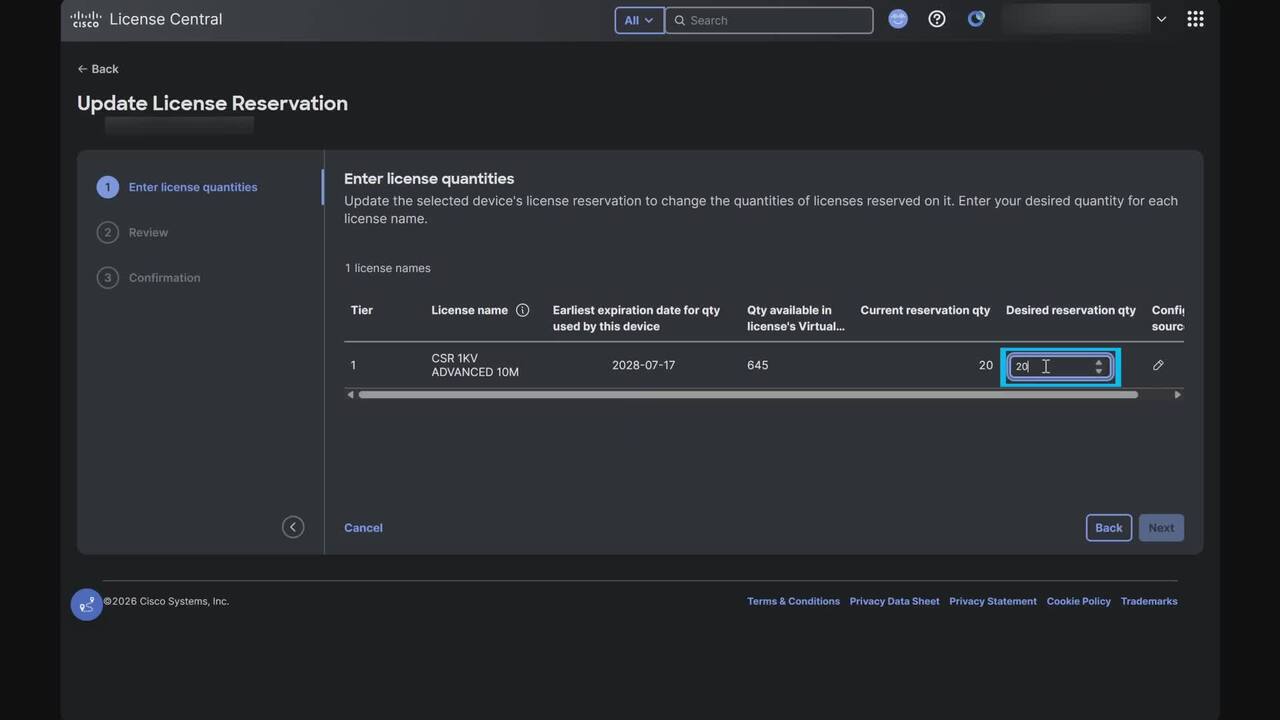Screen dimensions: 1280x720
Task: Select the Enter license quantities step
Action: 192,187
